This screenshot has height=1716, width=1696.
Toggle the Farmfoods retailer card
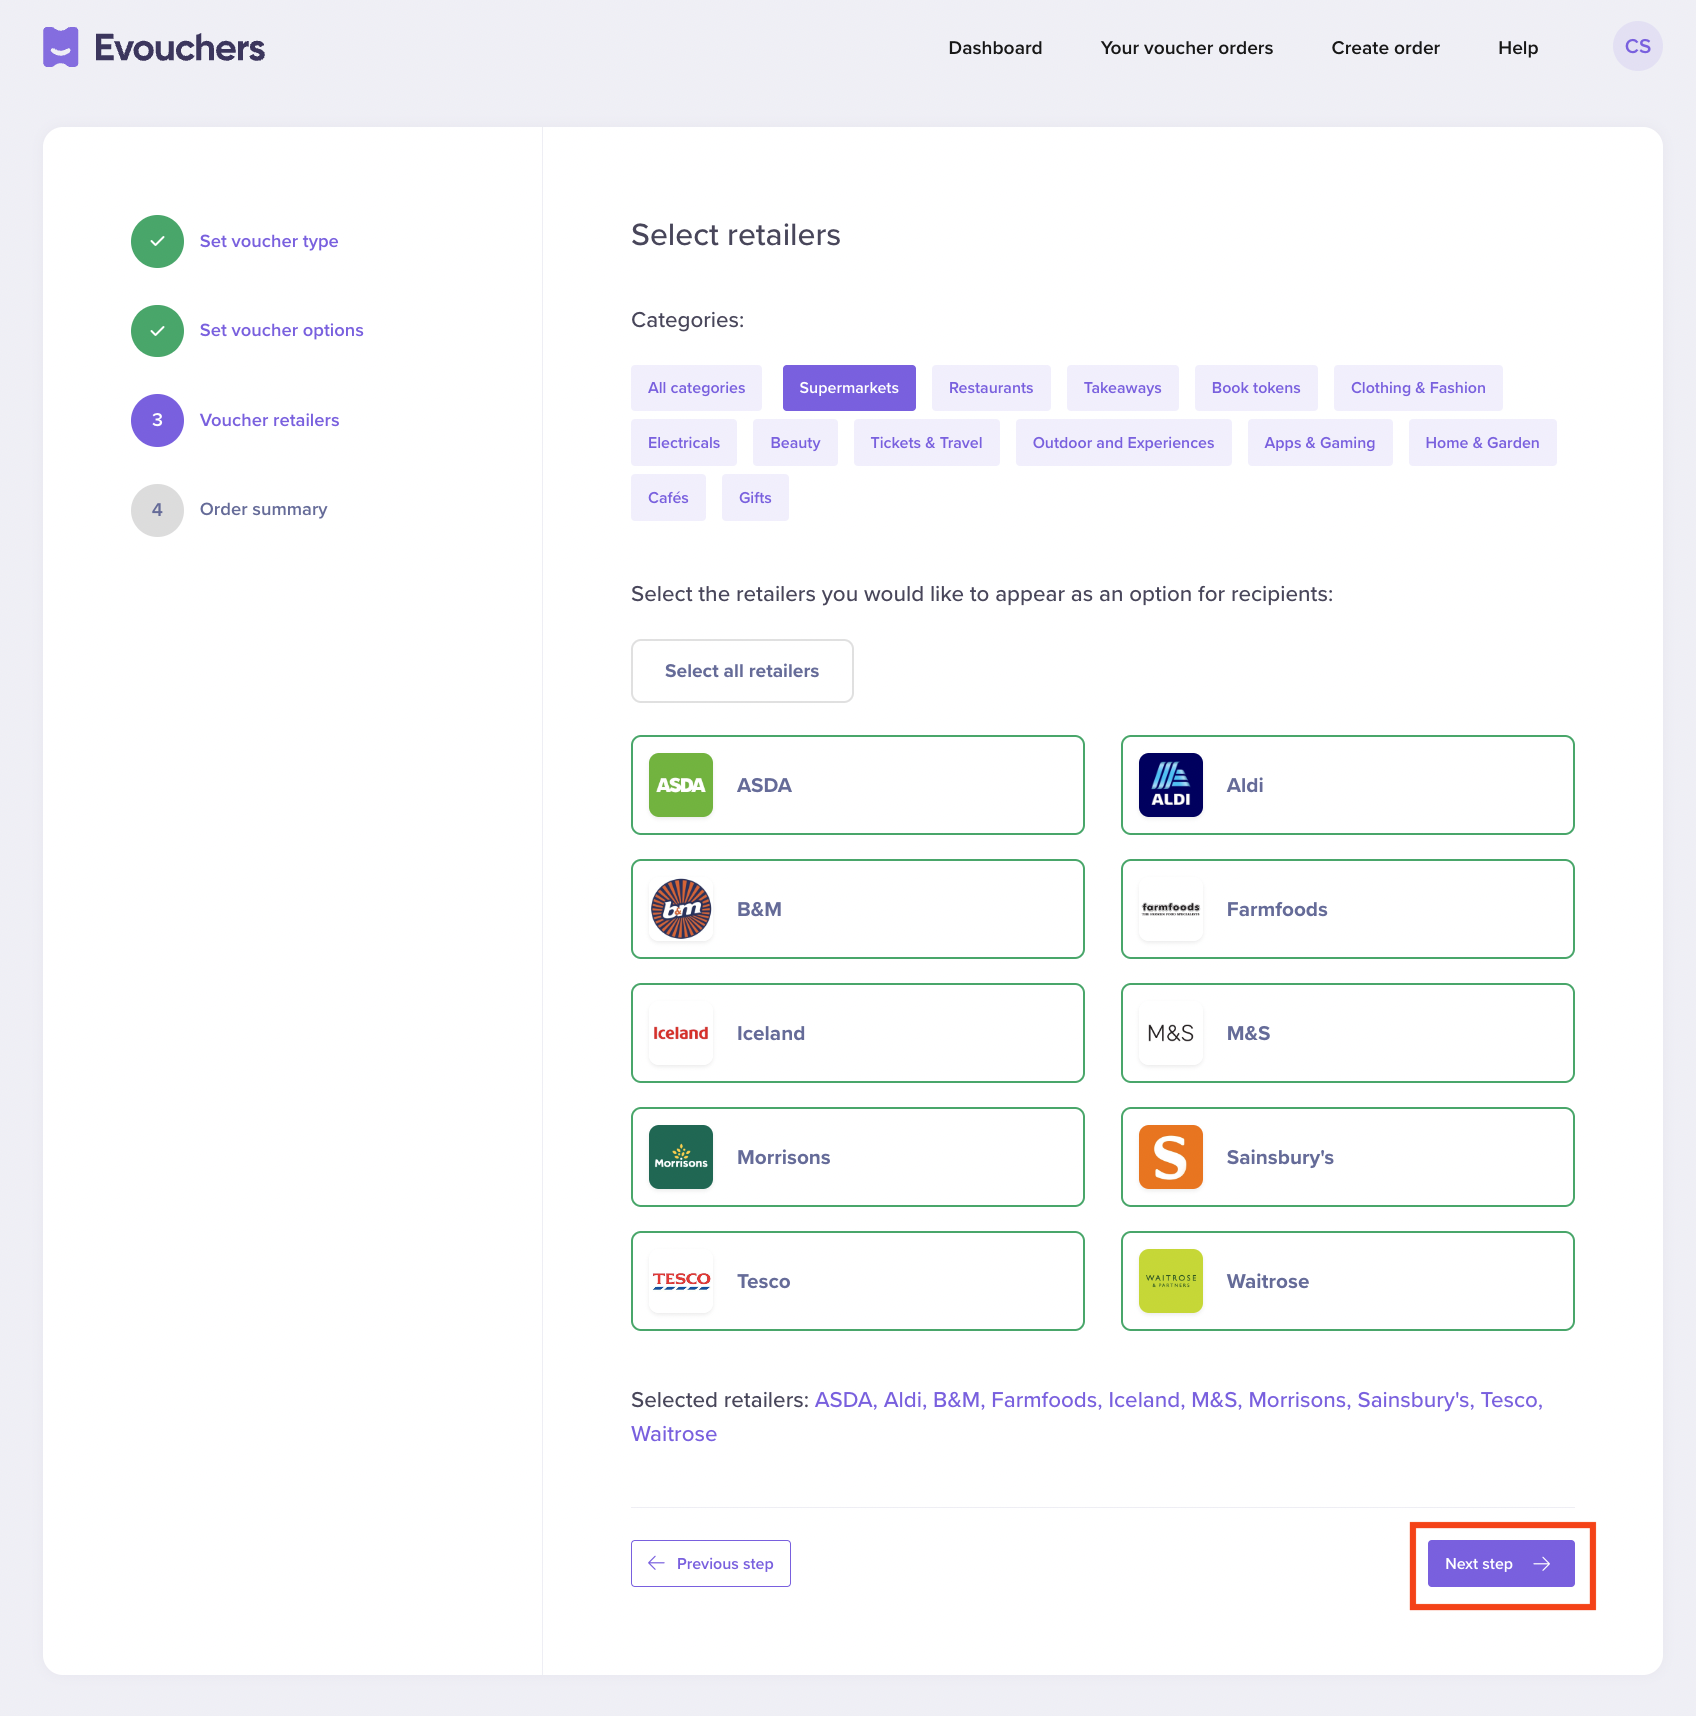[1348, 909]
